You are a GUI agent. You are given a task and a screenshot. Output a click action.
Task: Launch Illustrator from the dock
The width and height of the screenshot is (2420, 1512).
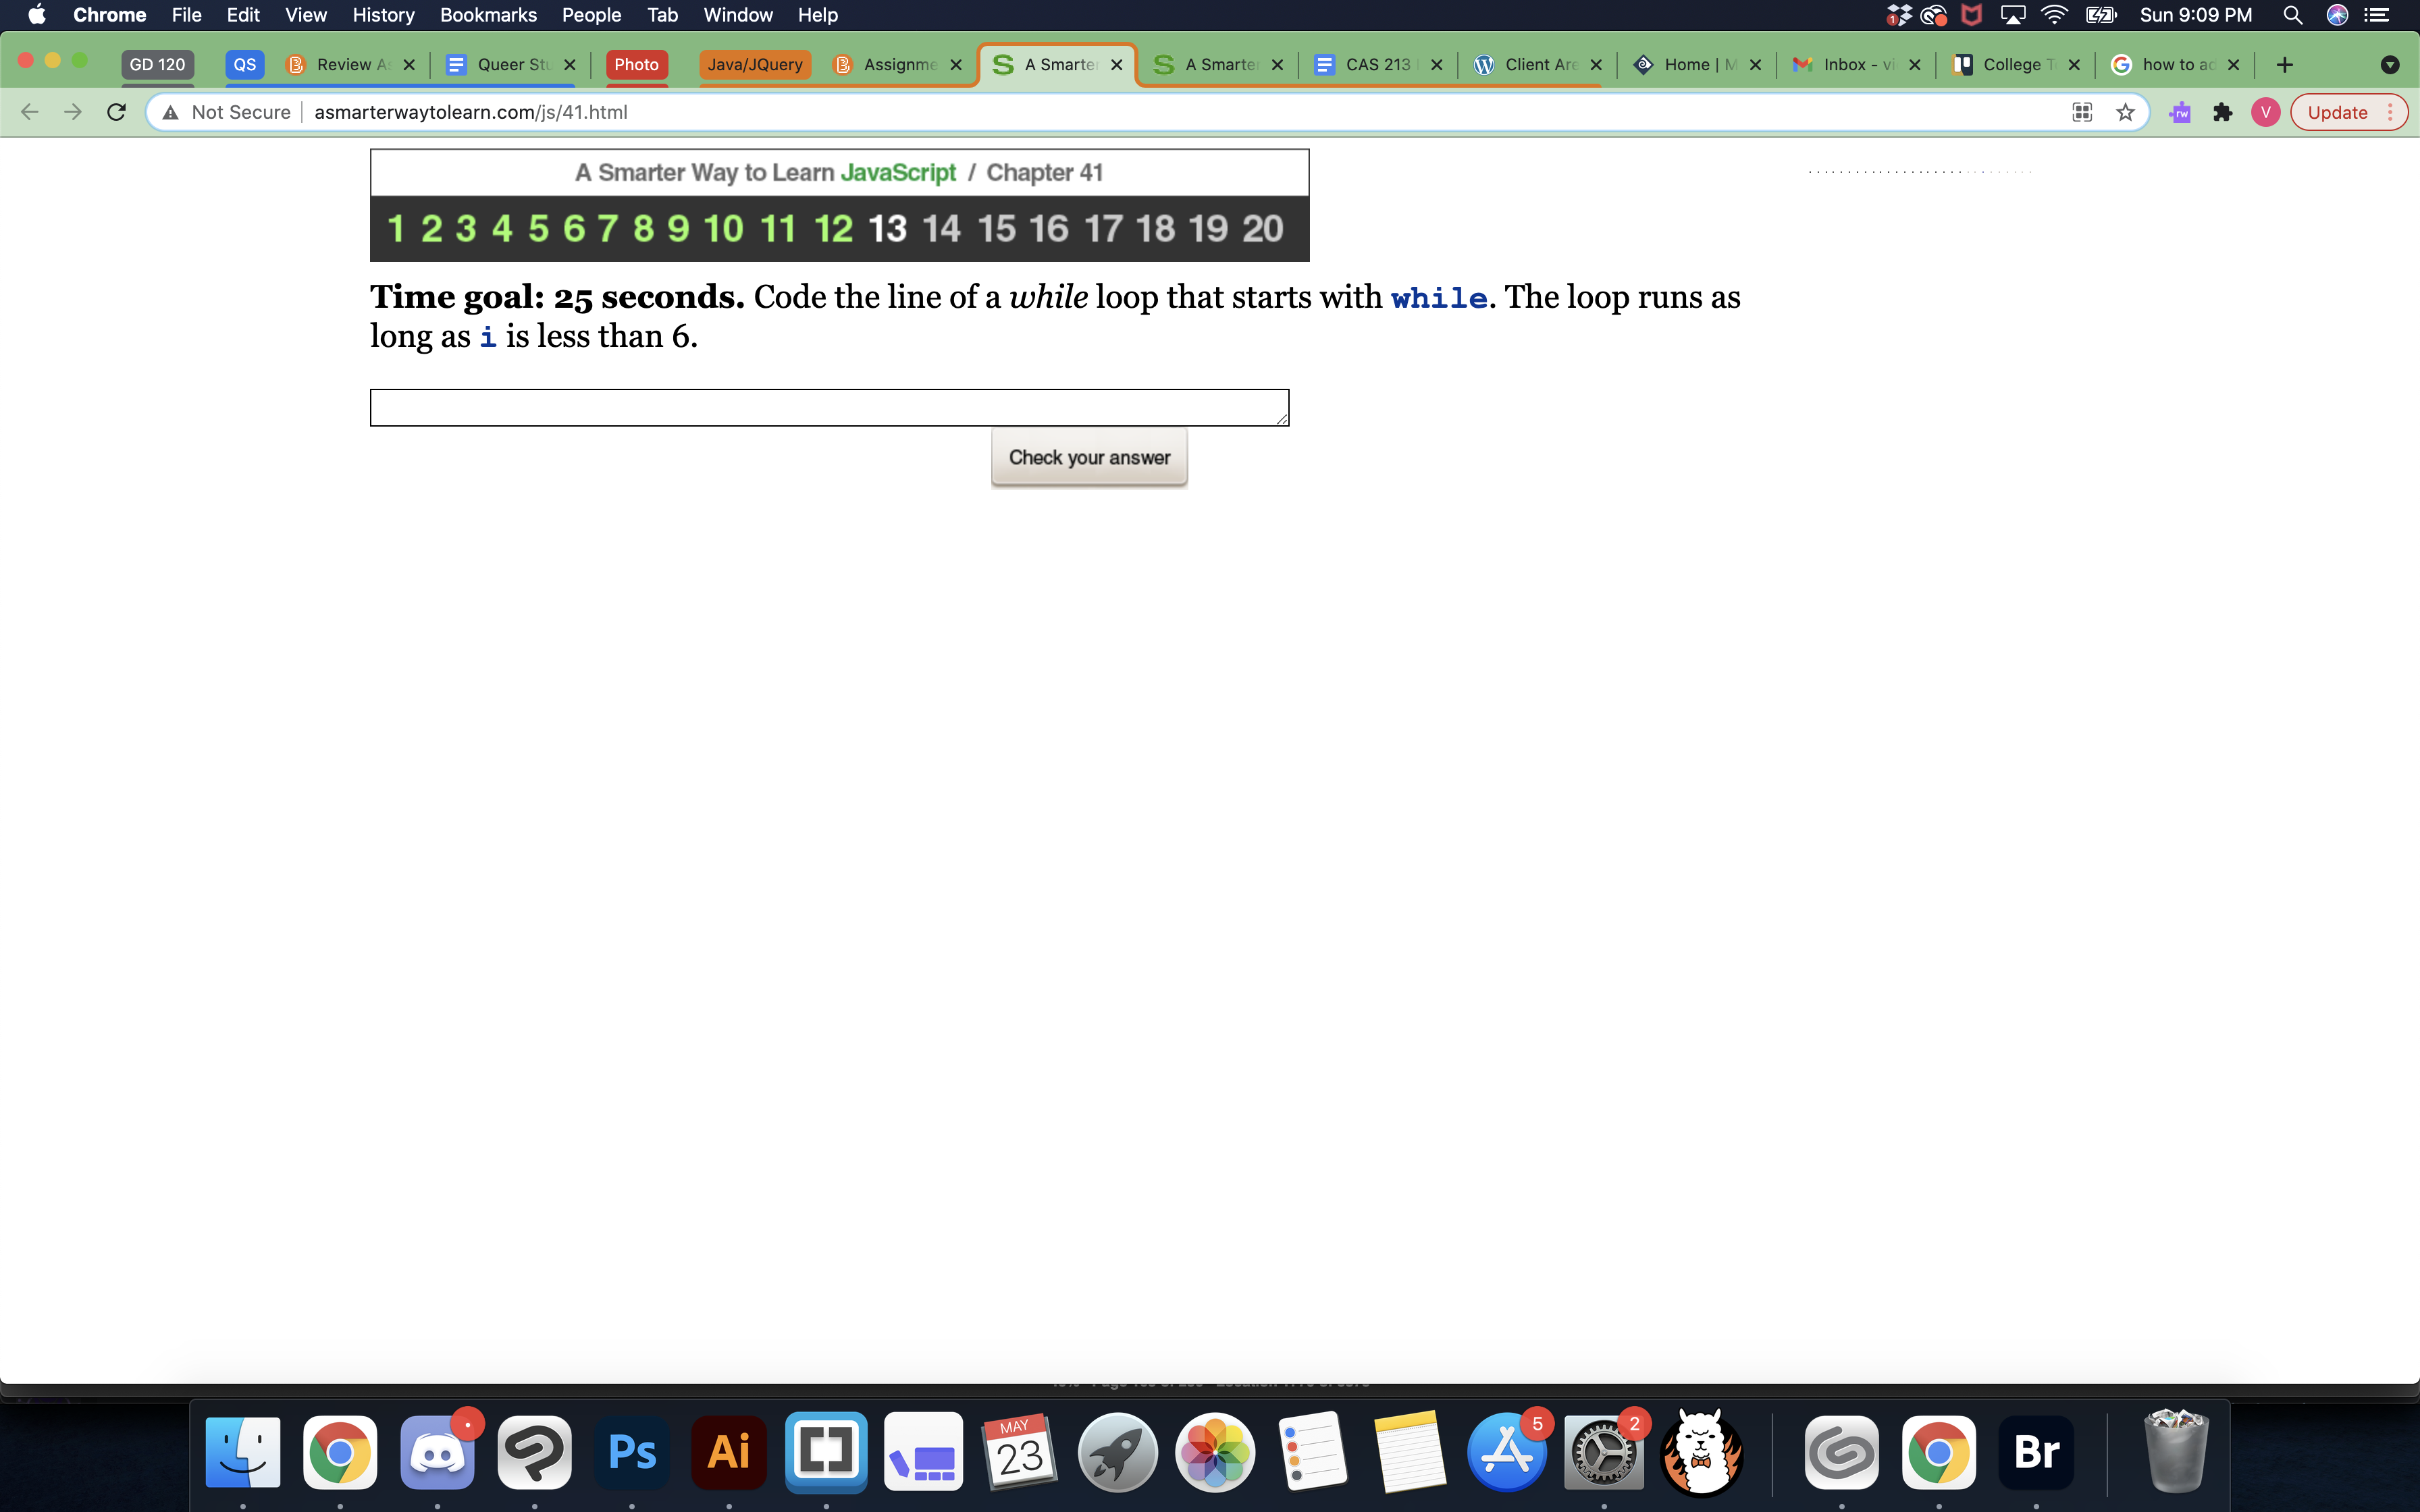point(728,1451)
